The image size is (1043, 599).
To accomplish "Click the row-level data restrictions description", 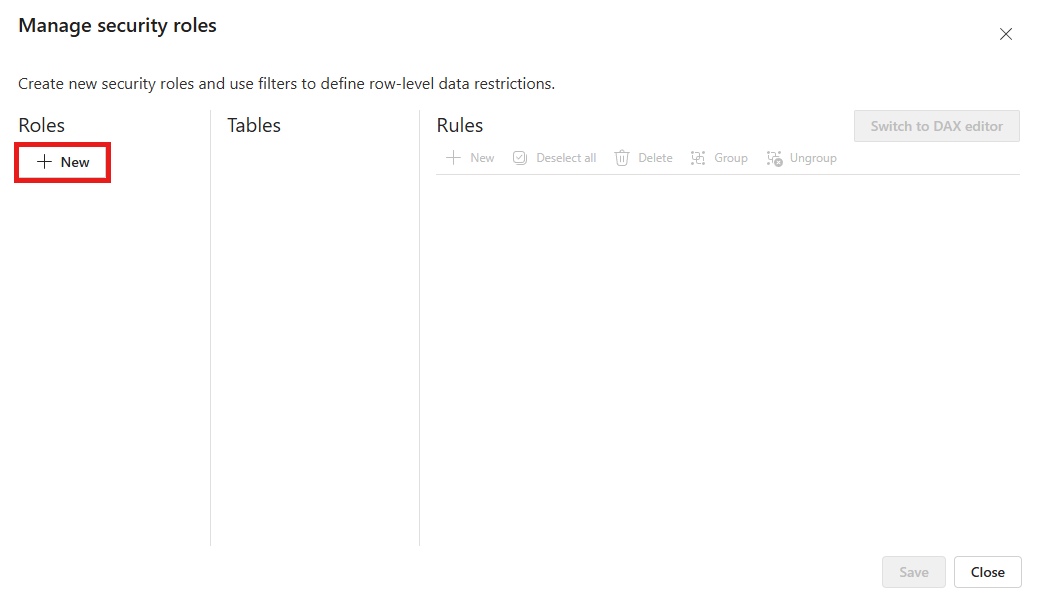I will point(287,84).
